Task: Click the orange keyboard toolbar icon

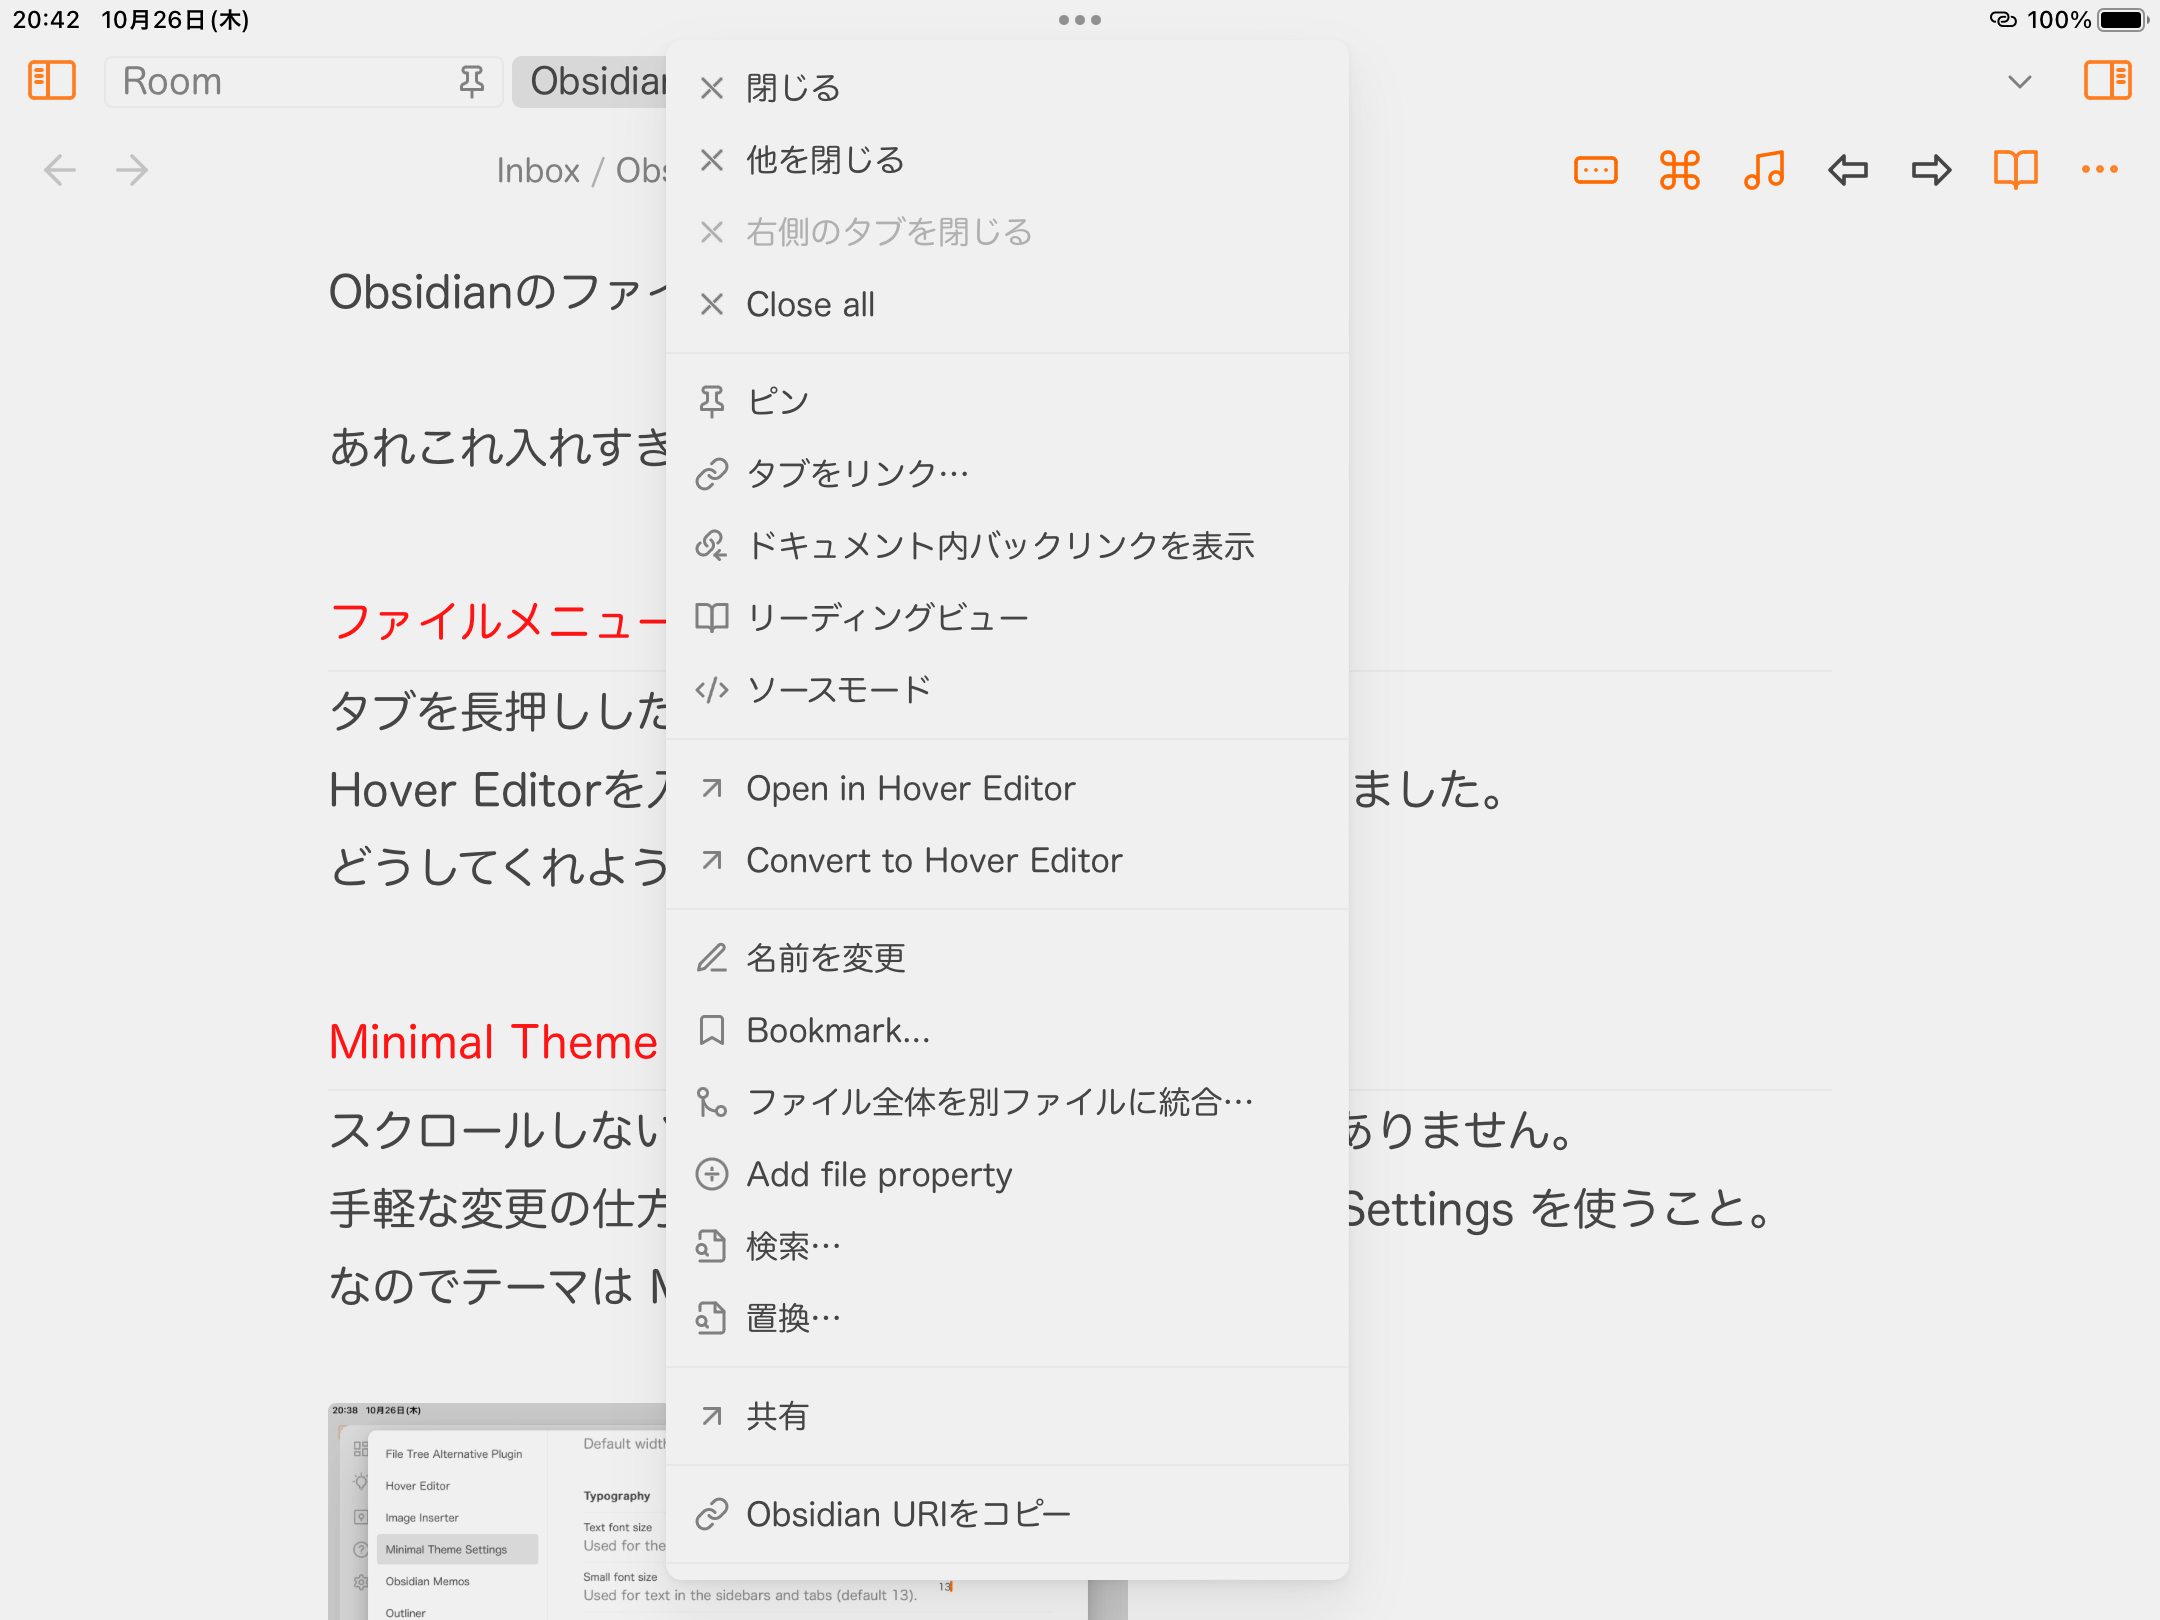Action: [1596, 170]
